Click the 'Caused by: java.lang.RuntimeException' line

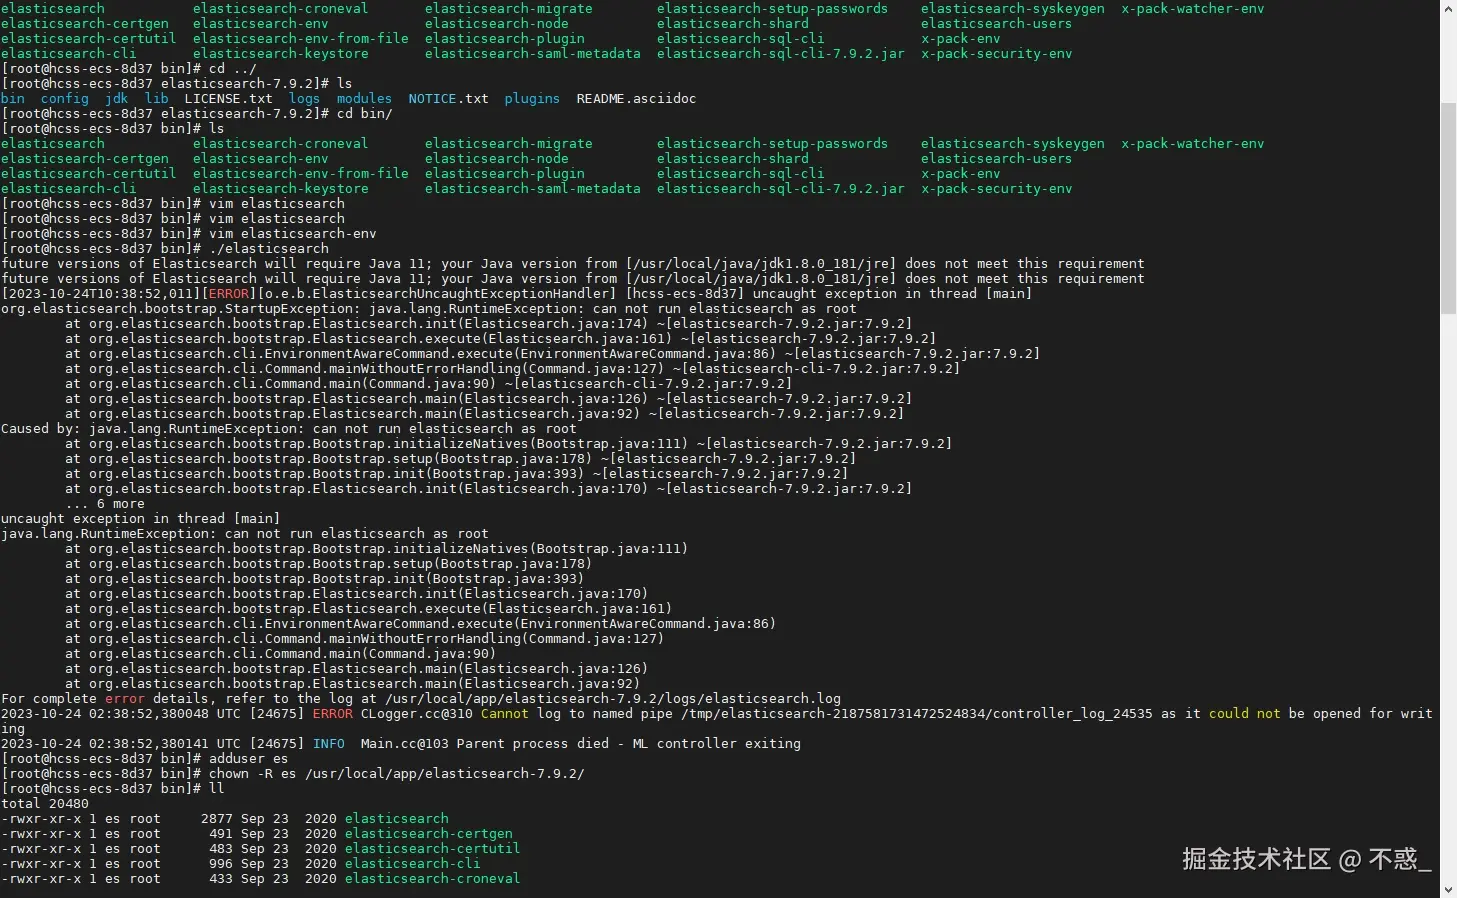[x=288, y=429]
